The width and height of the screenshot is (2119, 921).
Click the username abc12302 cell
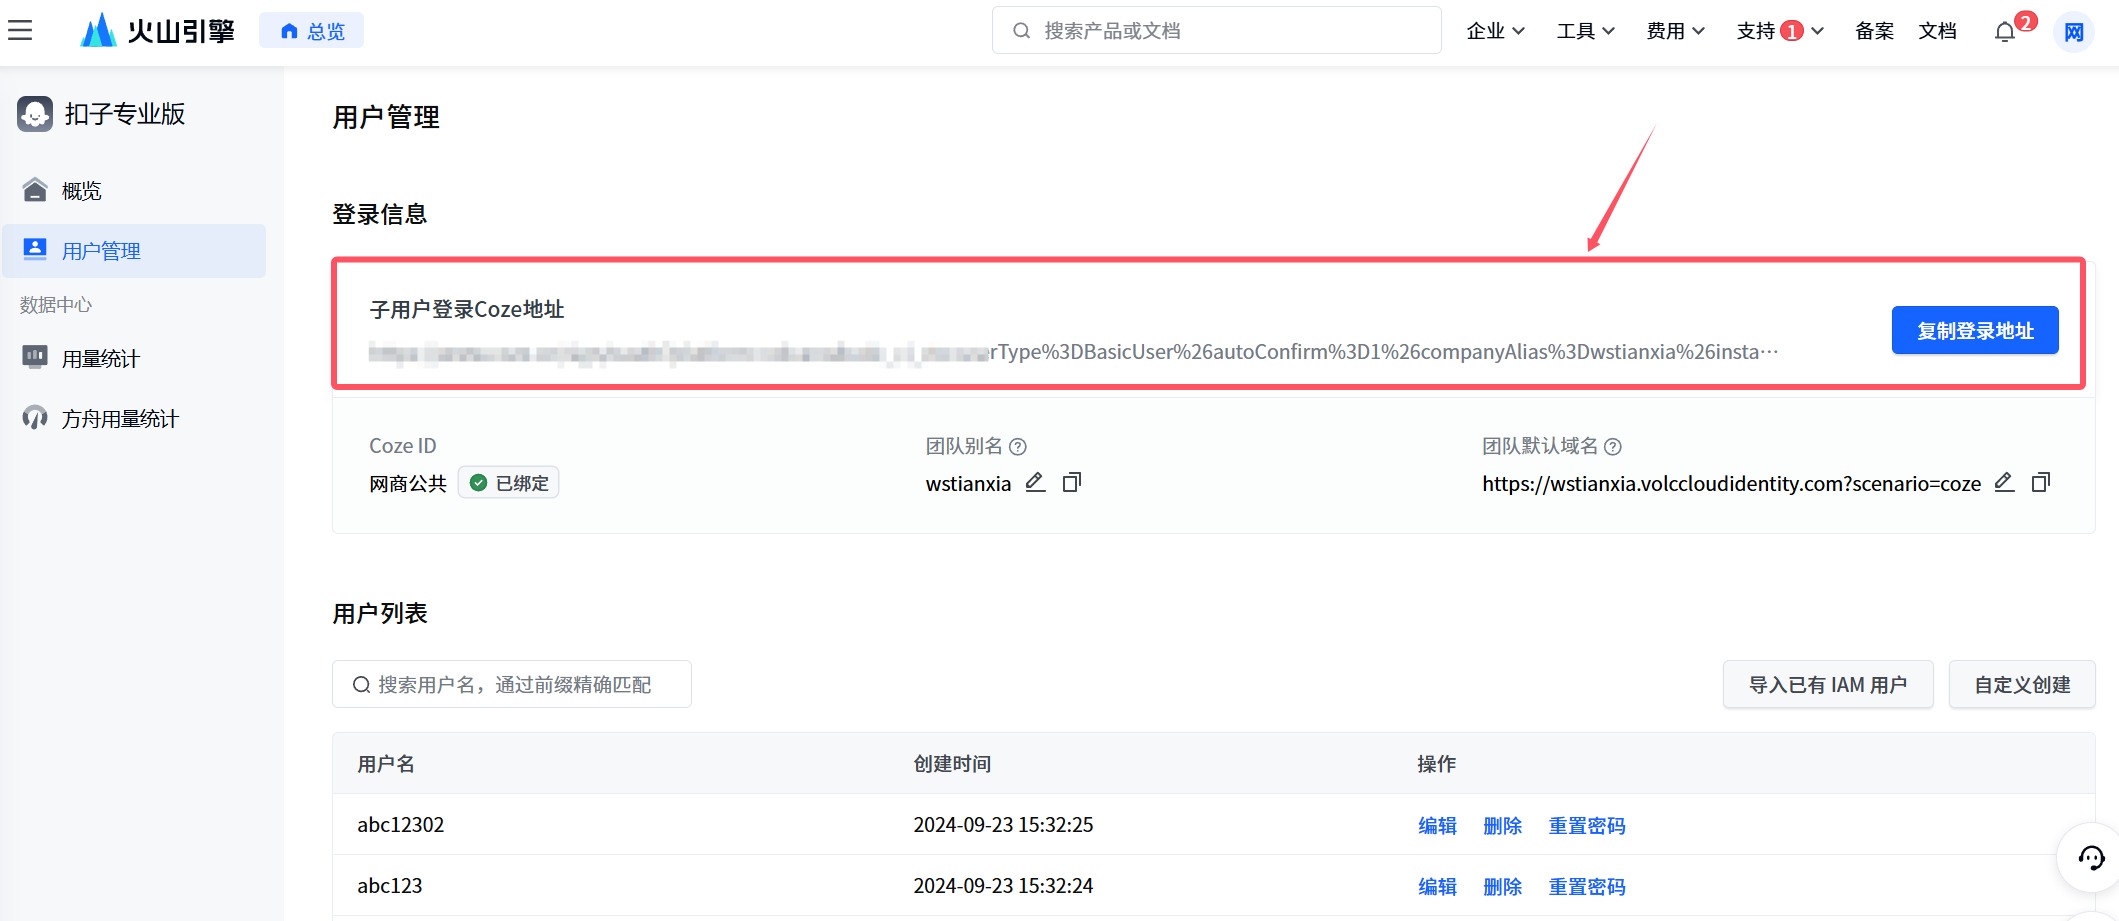tap(400, 825)
